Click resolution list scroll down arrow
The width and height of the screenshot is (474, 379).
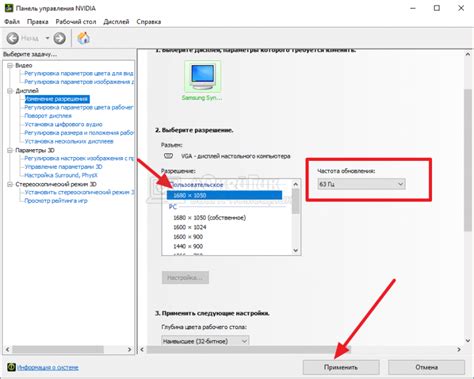[x=295, y=251]
